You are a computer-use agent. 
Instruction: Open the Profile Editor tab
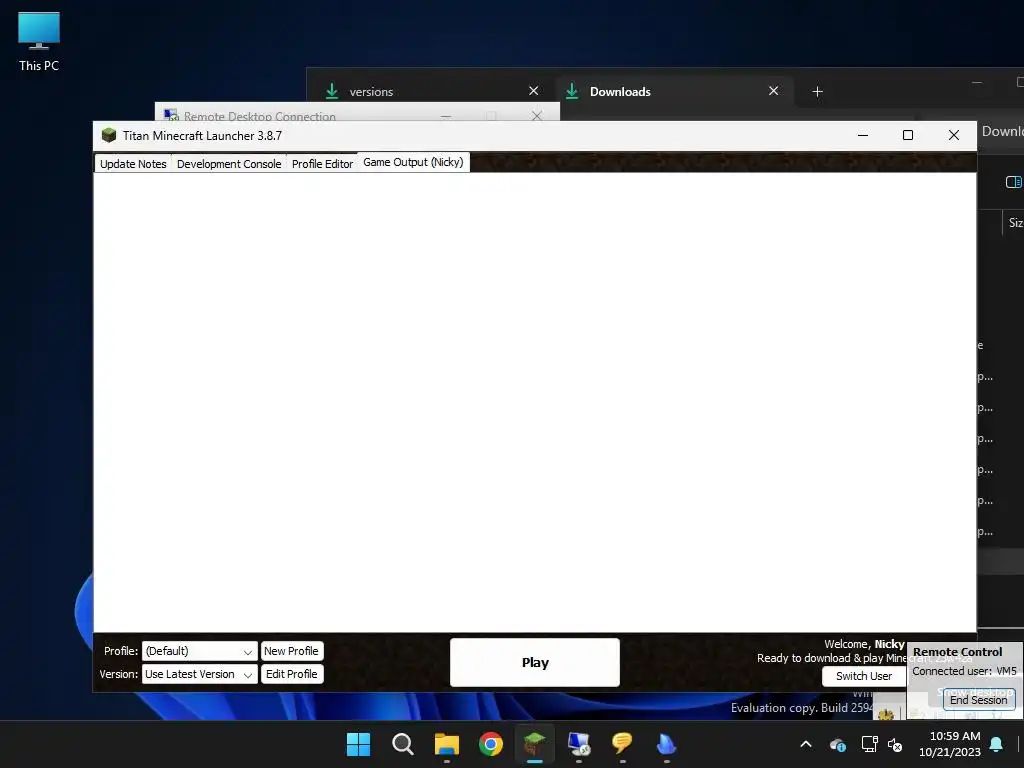tap(322, 163)
